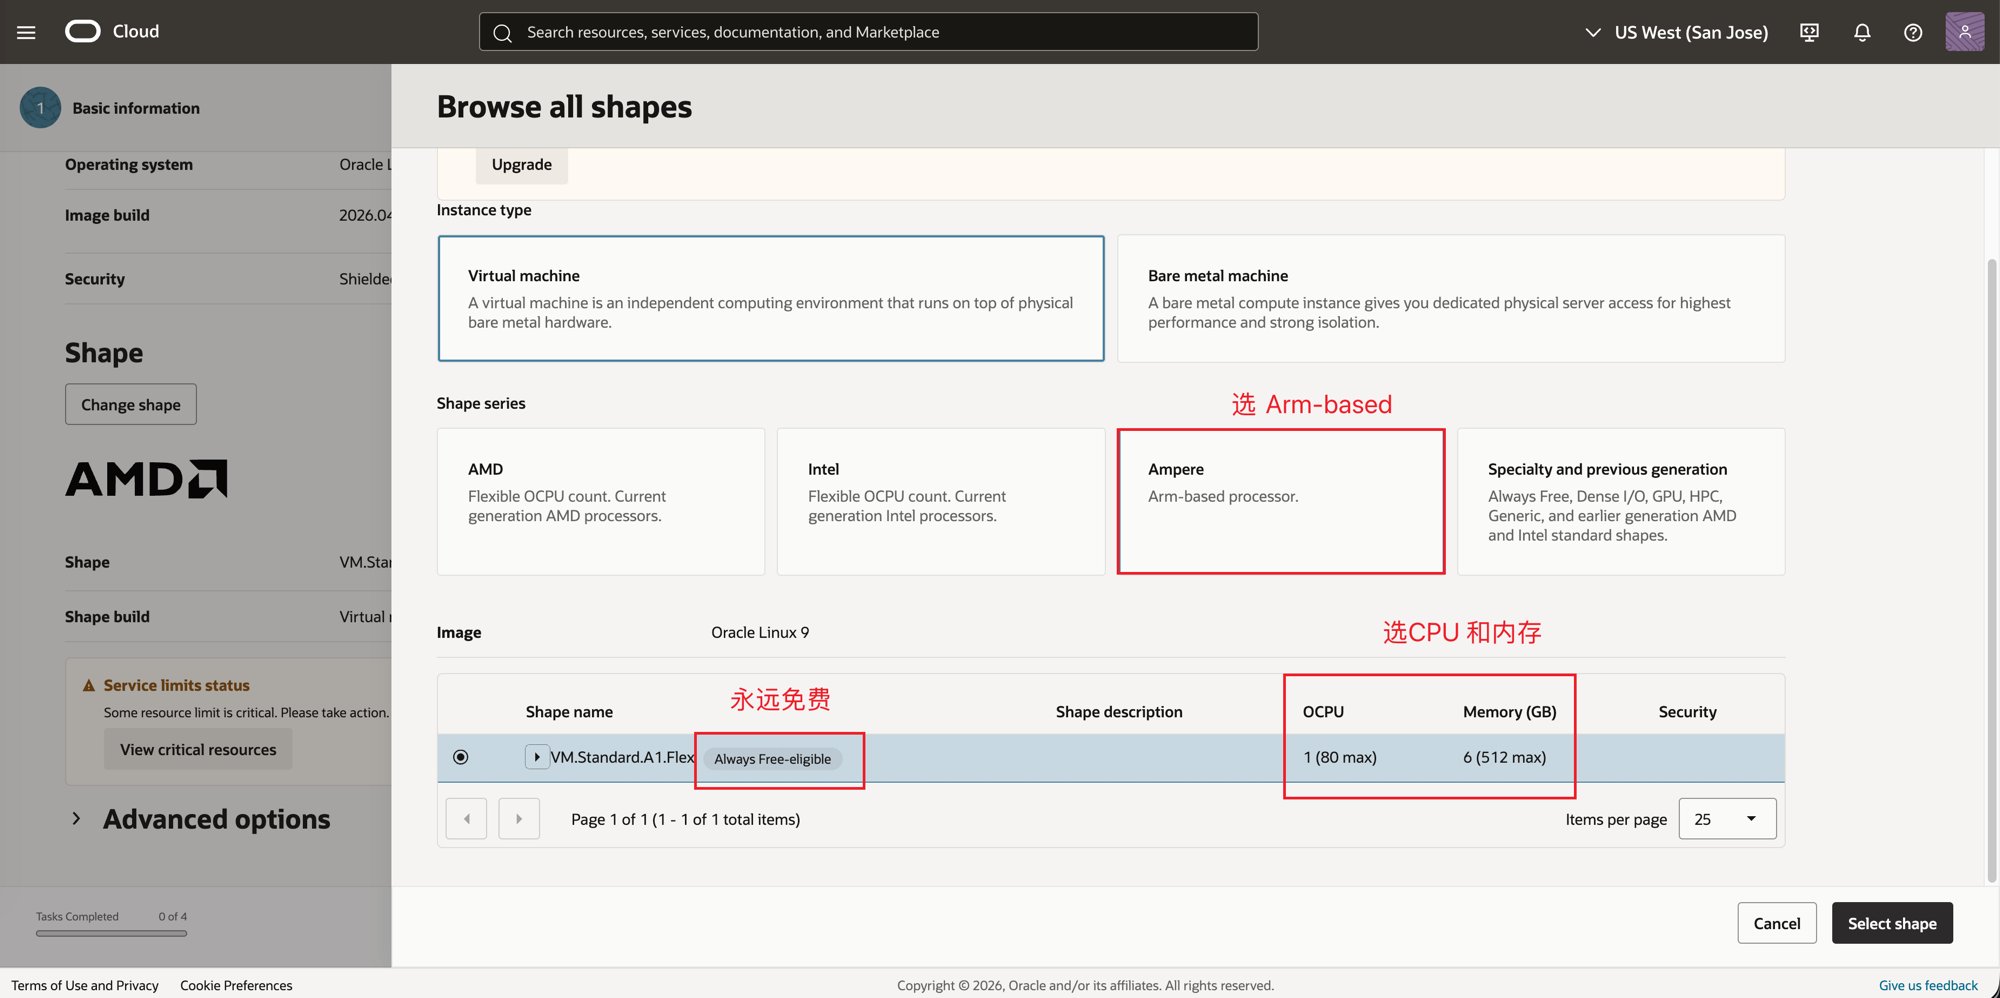This screenshot has width=2000, height=998.
Task: Confirm with the Select shape button
Action: tap(1892, 923)
